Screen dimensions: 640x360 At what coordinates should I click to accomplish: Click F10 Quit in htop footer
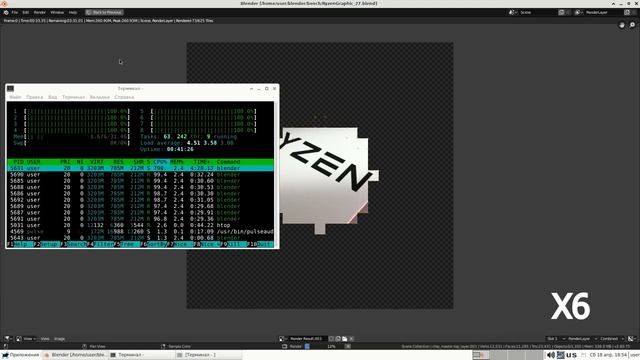tap(260, 244)
